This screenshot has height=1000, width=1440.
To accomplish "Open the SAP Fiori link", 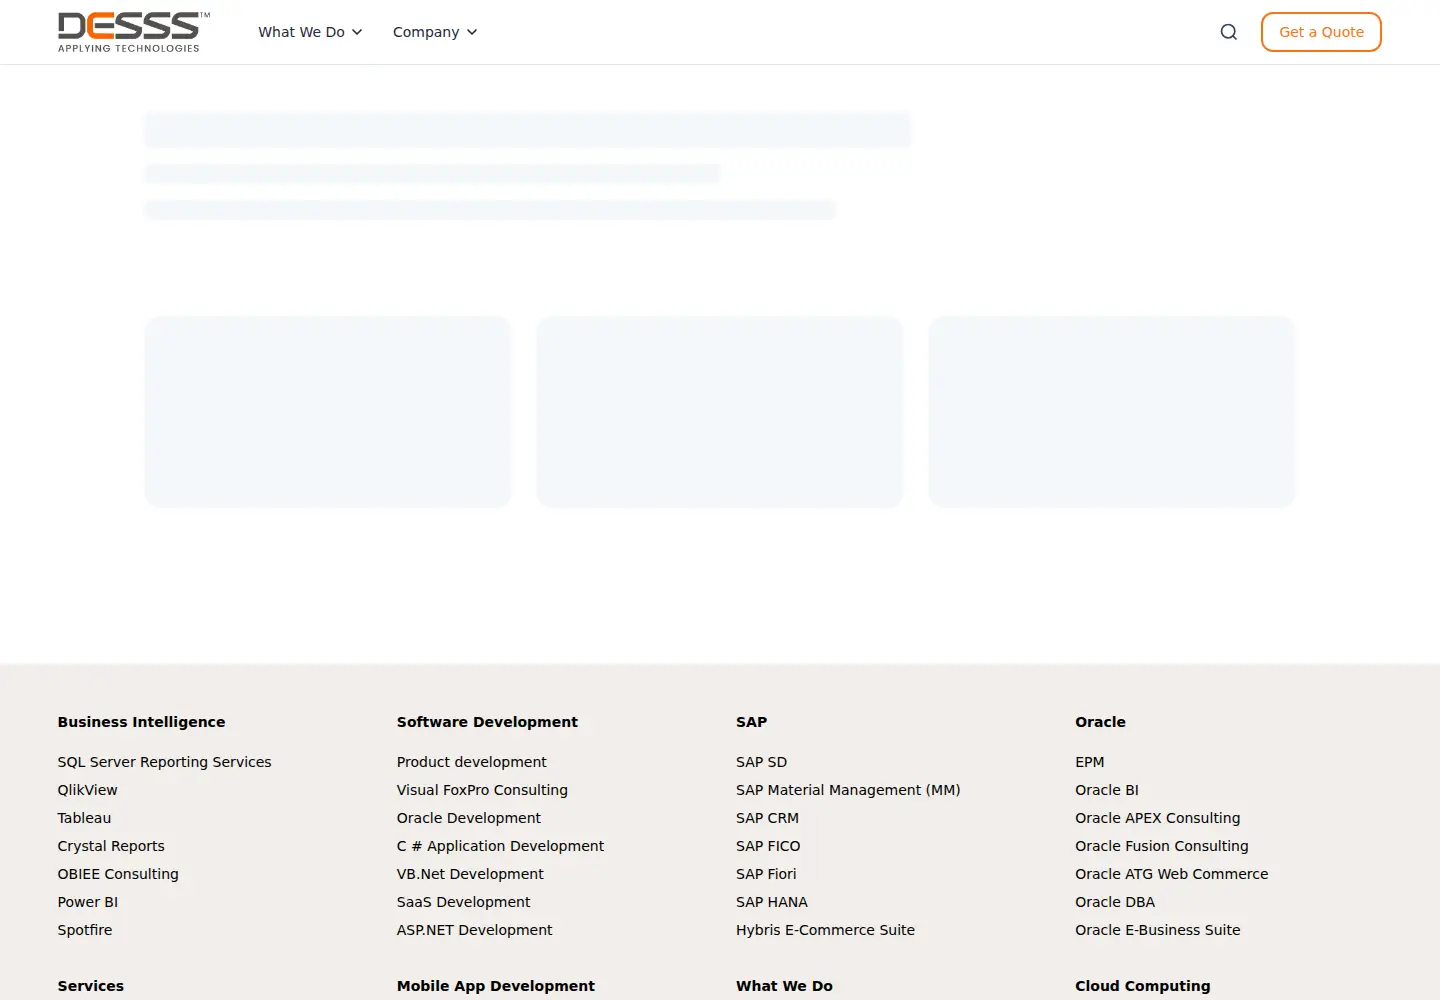I will (x=766, y=874).
